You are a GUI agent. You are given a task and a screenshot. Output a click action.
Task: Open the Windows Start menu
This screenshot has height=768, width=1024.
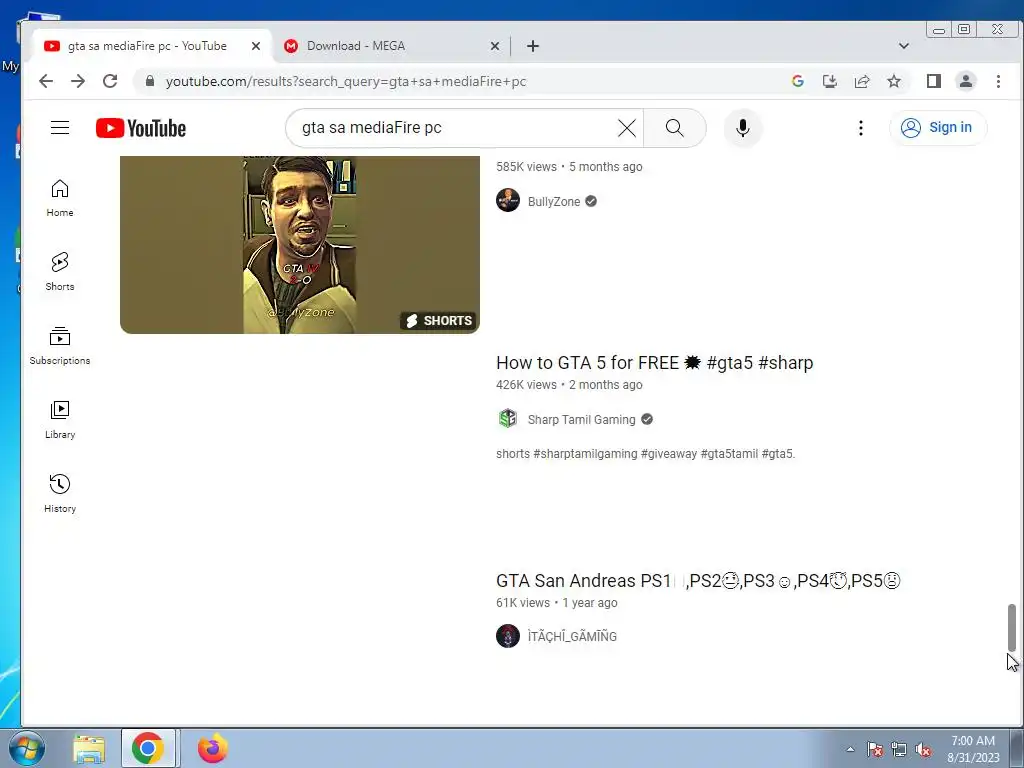pyautogui.click(x=27, y=748)
